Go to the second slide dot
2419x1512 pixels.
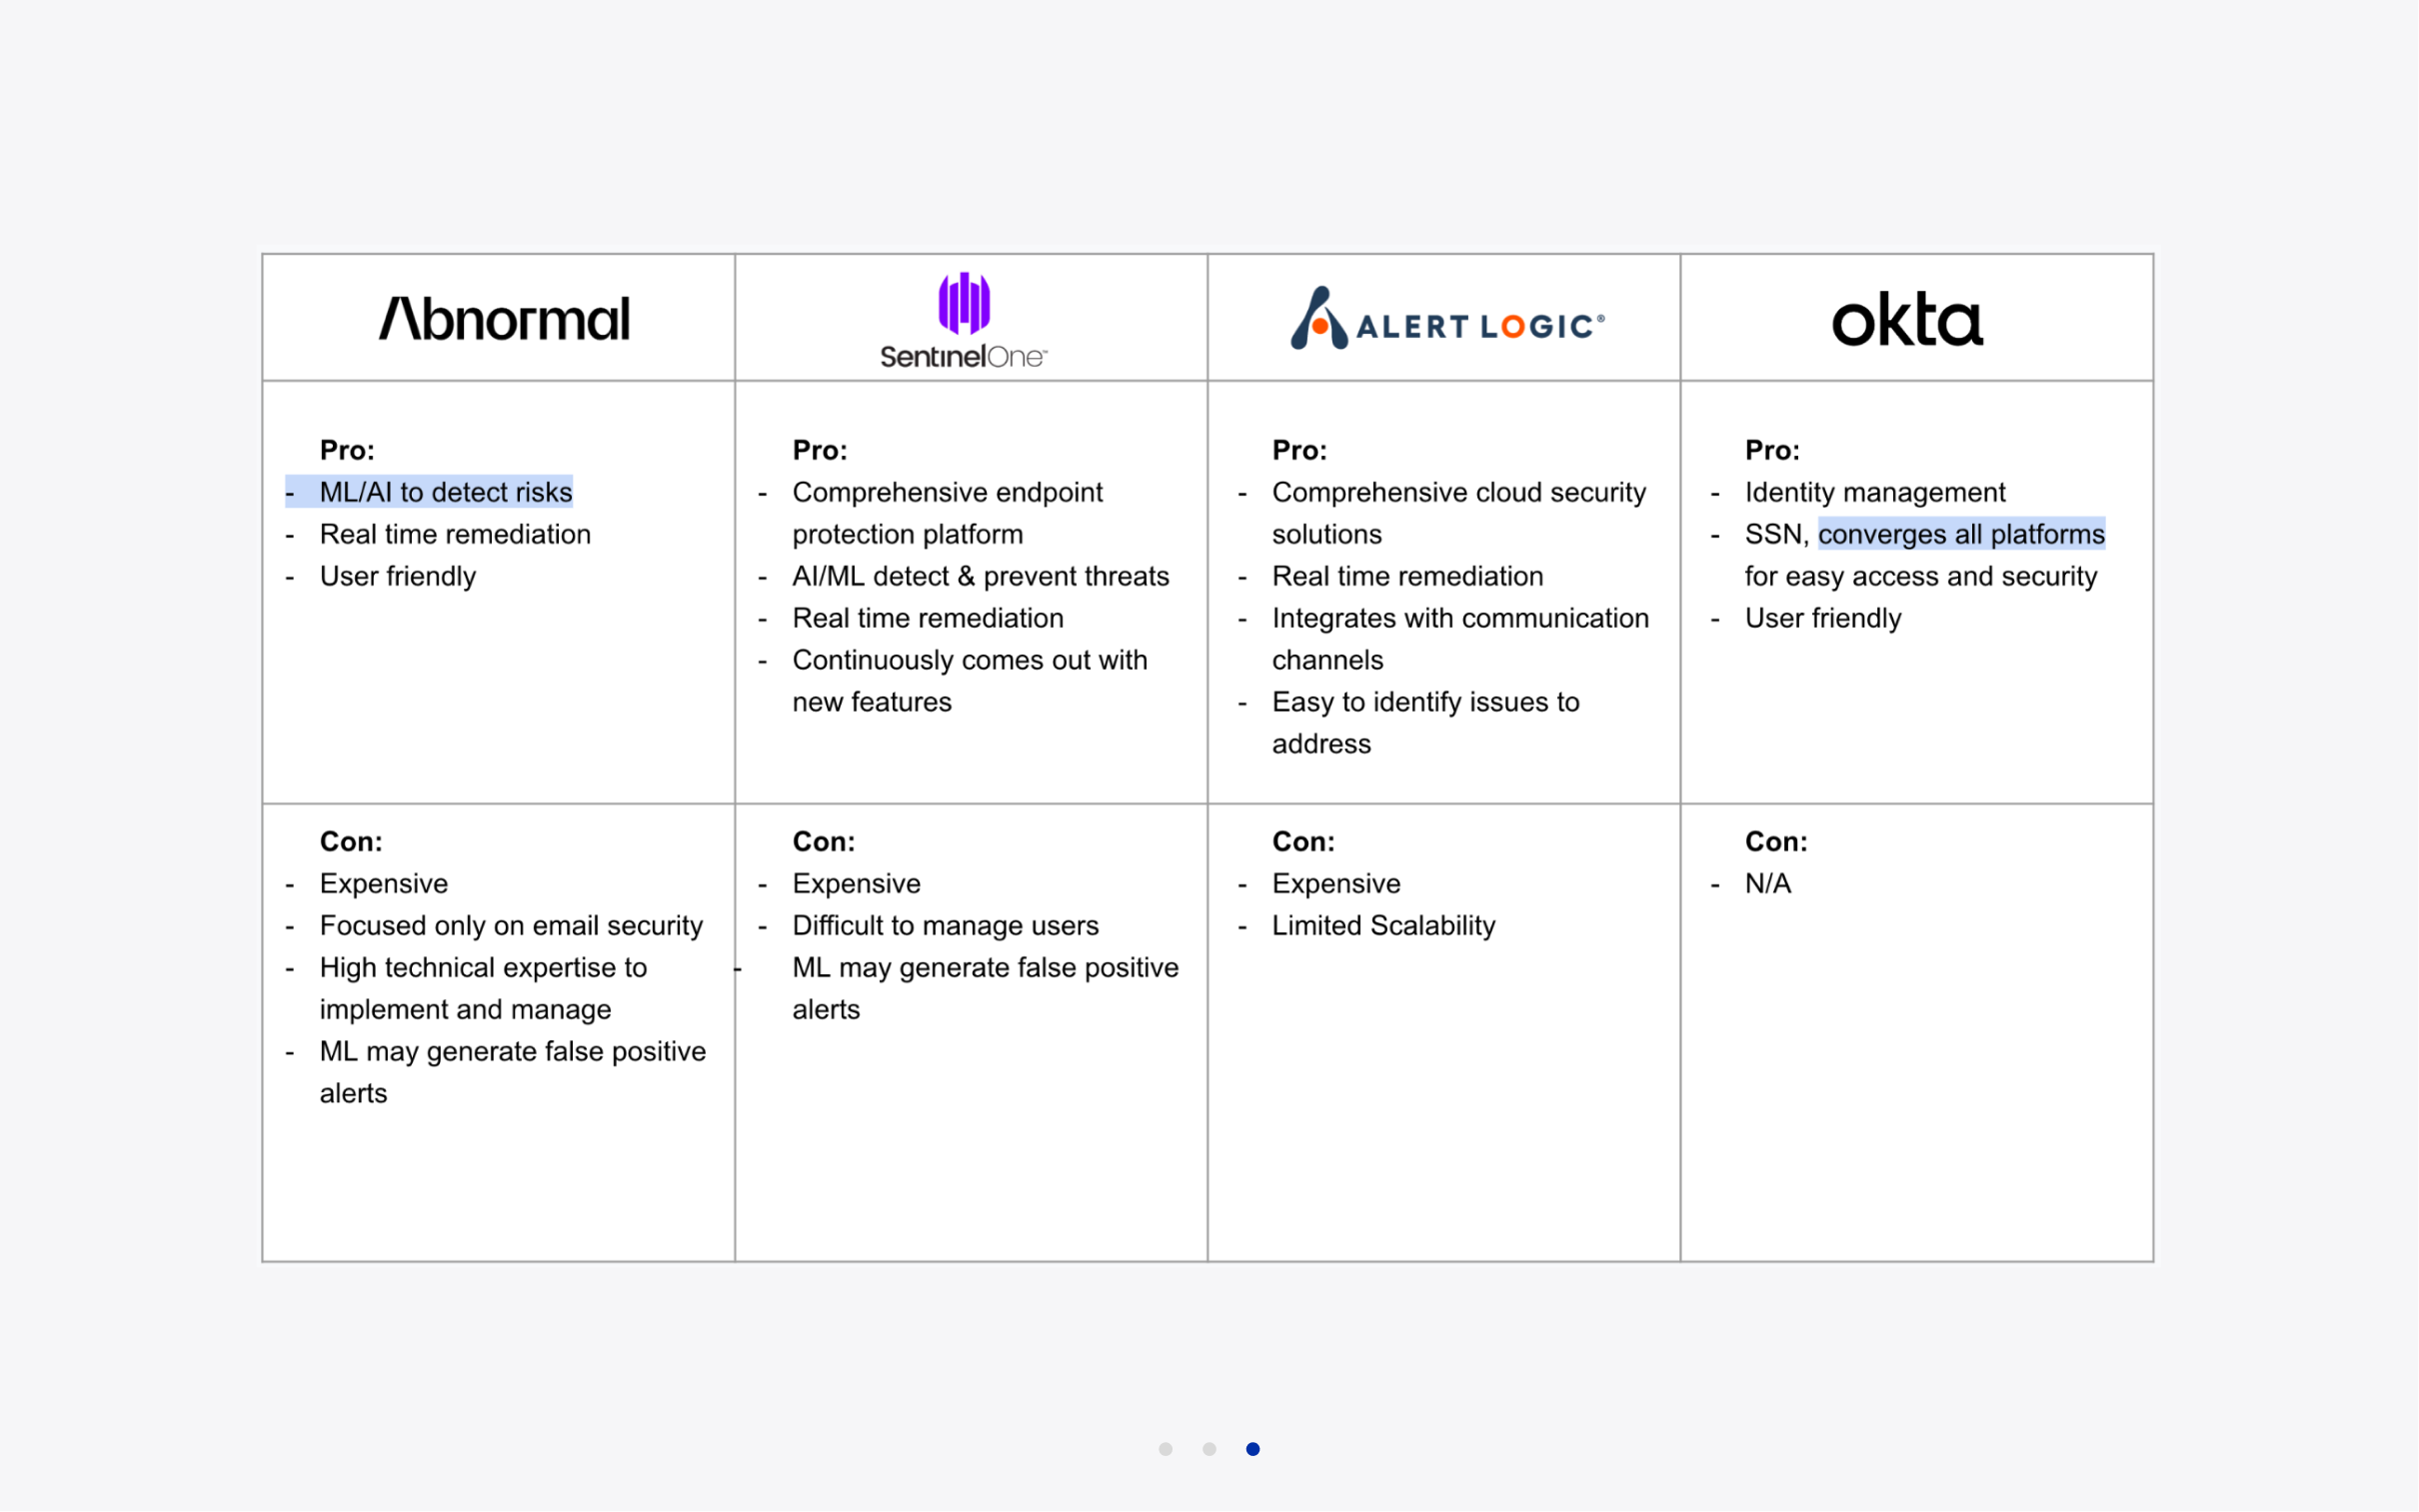click(x=1209, y=1449)
